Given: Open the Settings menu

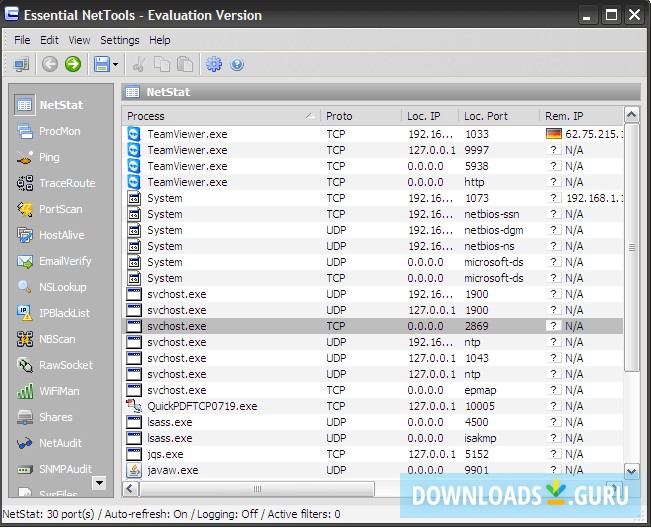Looking at the screenshot, I should click(x=120, y=40).
